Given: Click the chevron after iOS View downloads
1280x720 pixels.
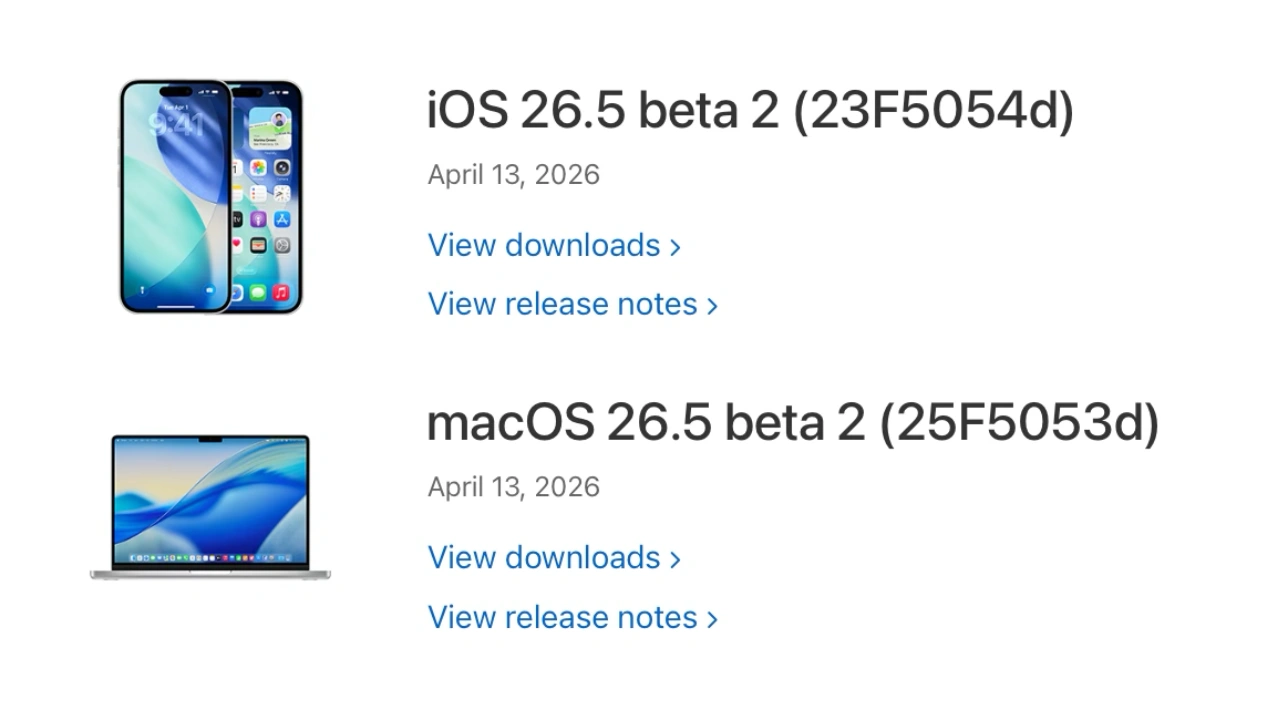Looking at the screenshot, I should pos(676,246).
